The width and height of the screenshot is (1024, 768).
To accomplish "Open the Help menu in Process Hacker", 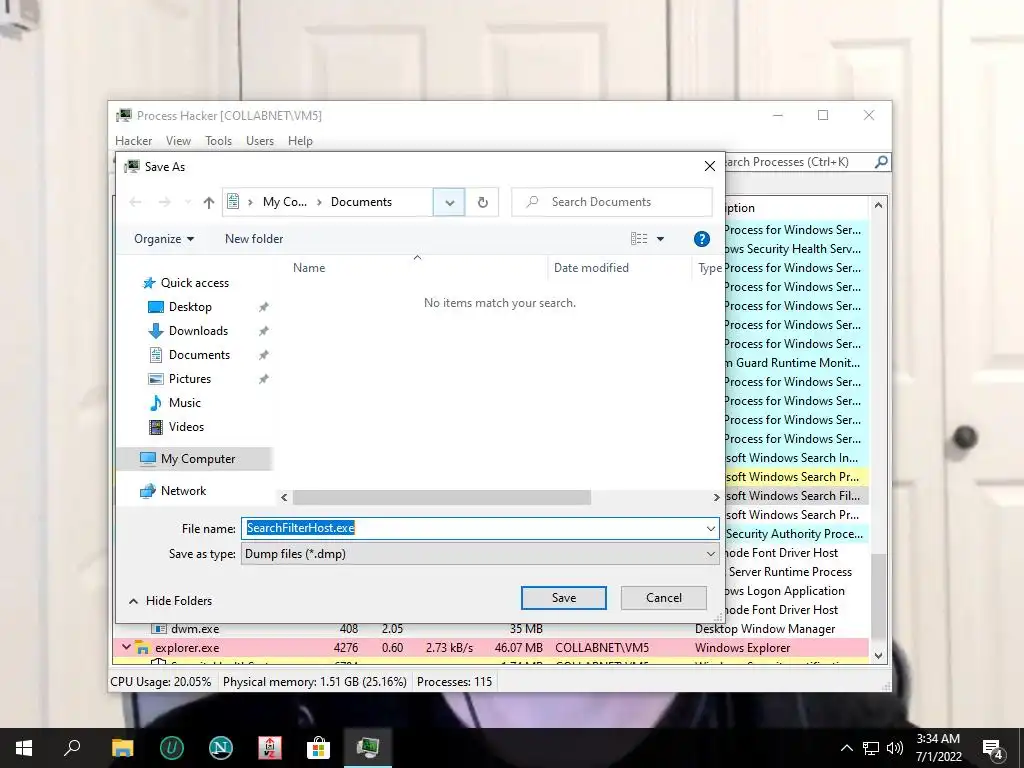I will 300,141.
